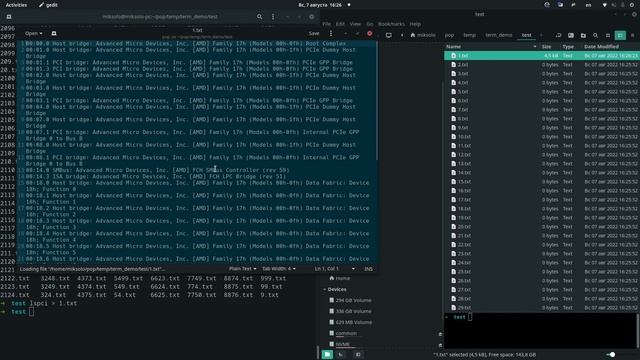Click the search icon in the terminal header
The image size is (640, 360).
coord(259,17)
